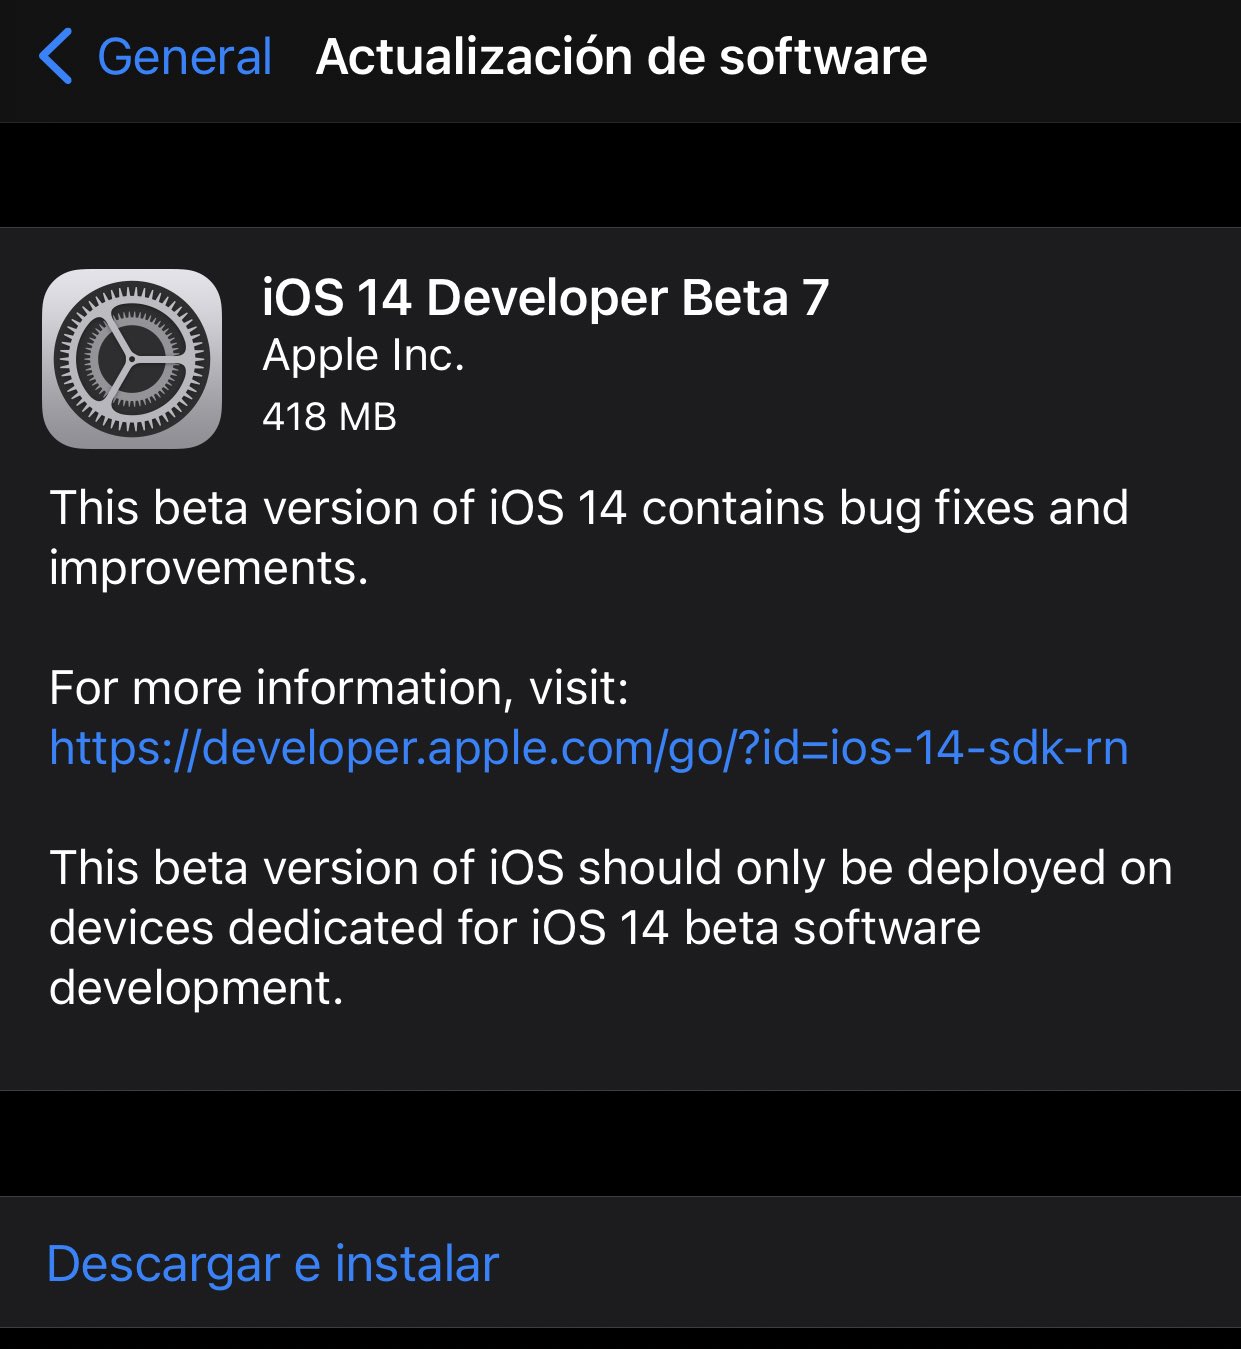Go back to General settings label
Screen dimensions: 1241x1349
(185, 57)
